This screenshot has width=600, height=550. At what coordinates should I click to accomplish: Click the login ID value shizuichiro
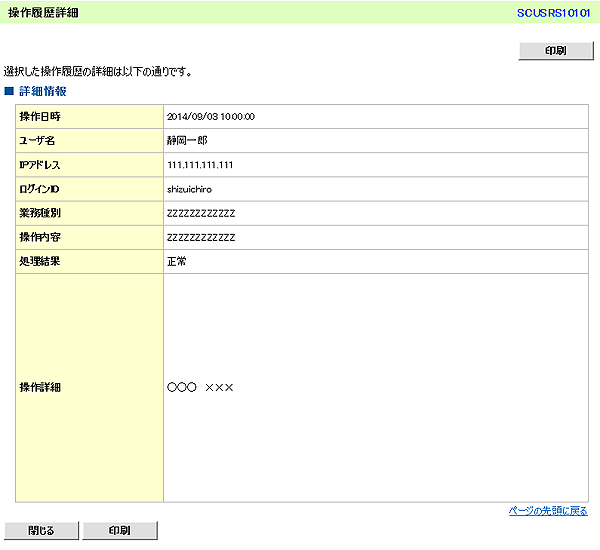point(189,189)
